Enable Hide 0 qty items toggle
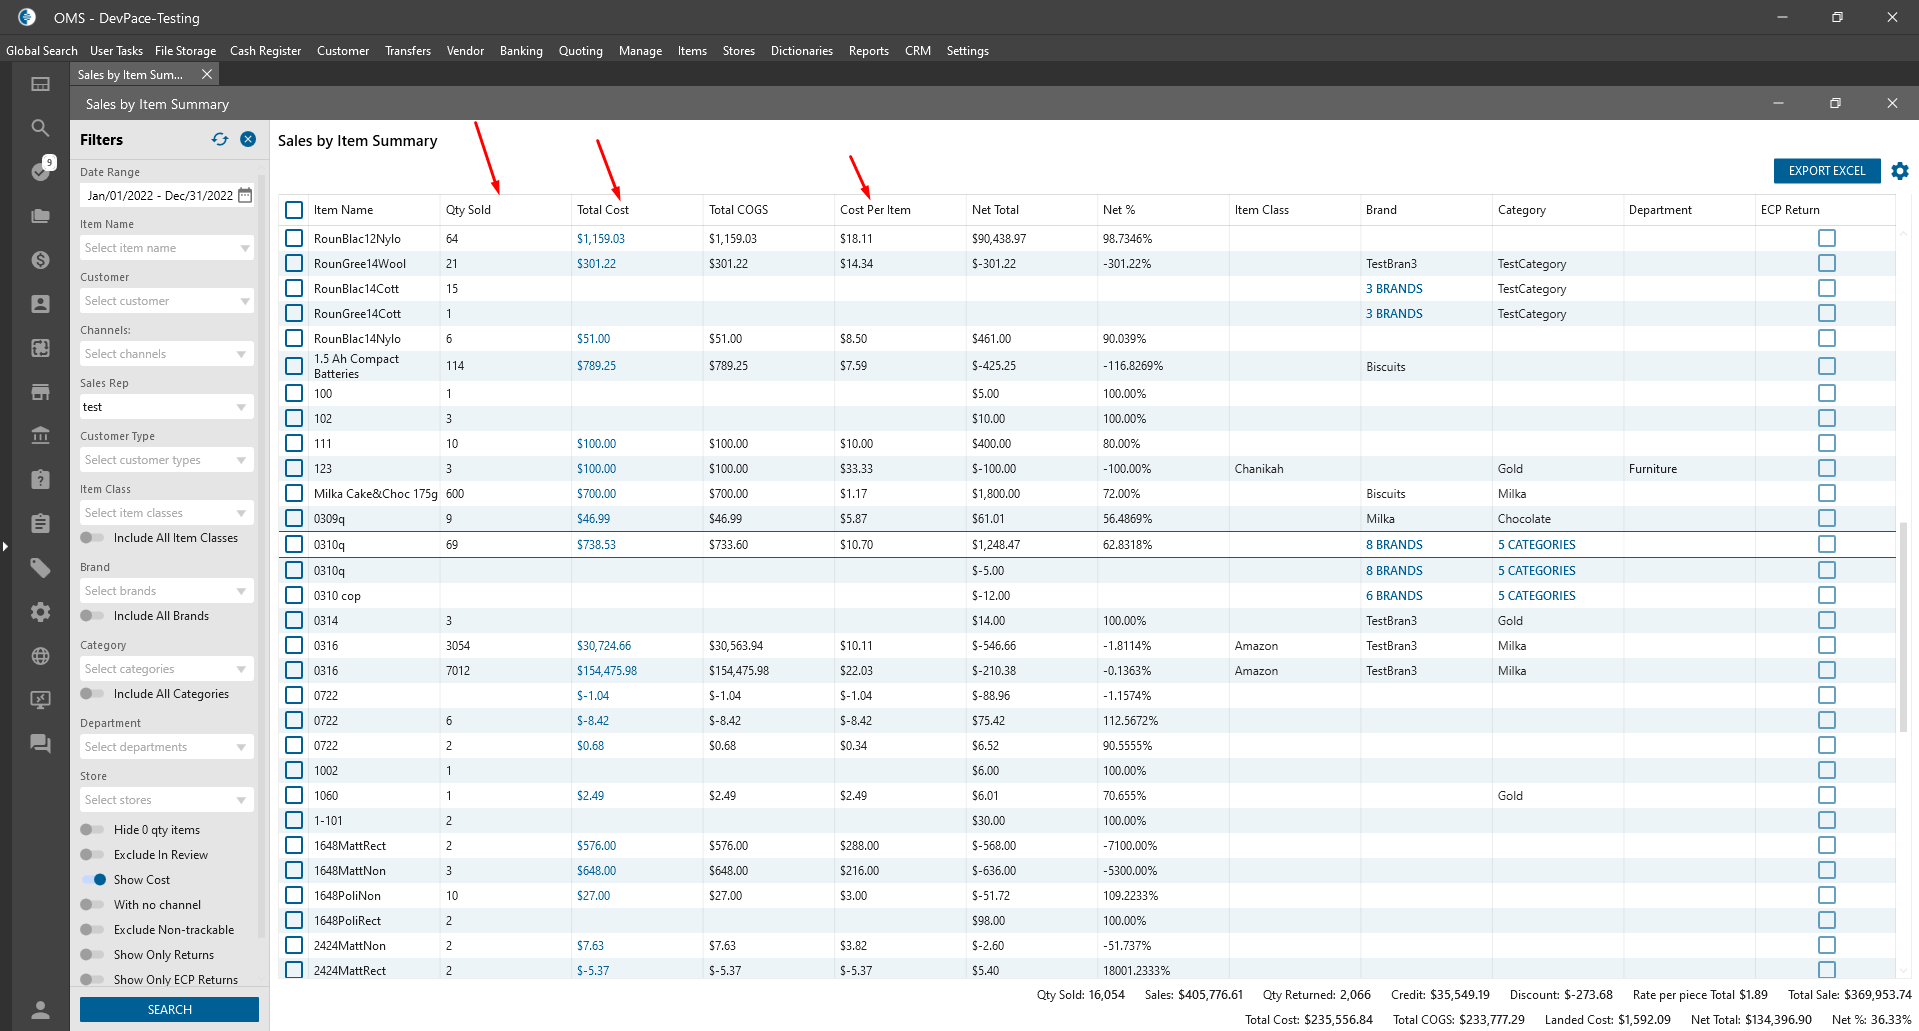This screenshot has width=1919, height=1031. [94, 830]
